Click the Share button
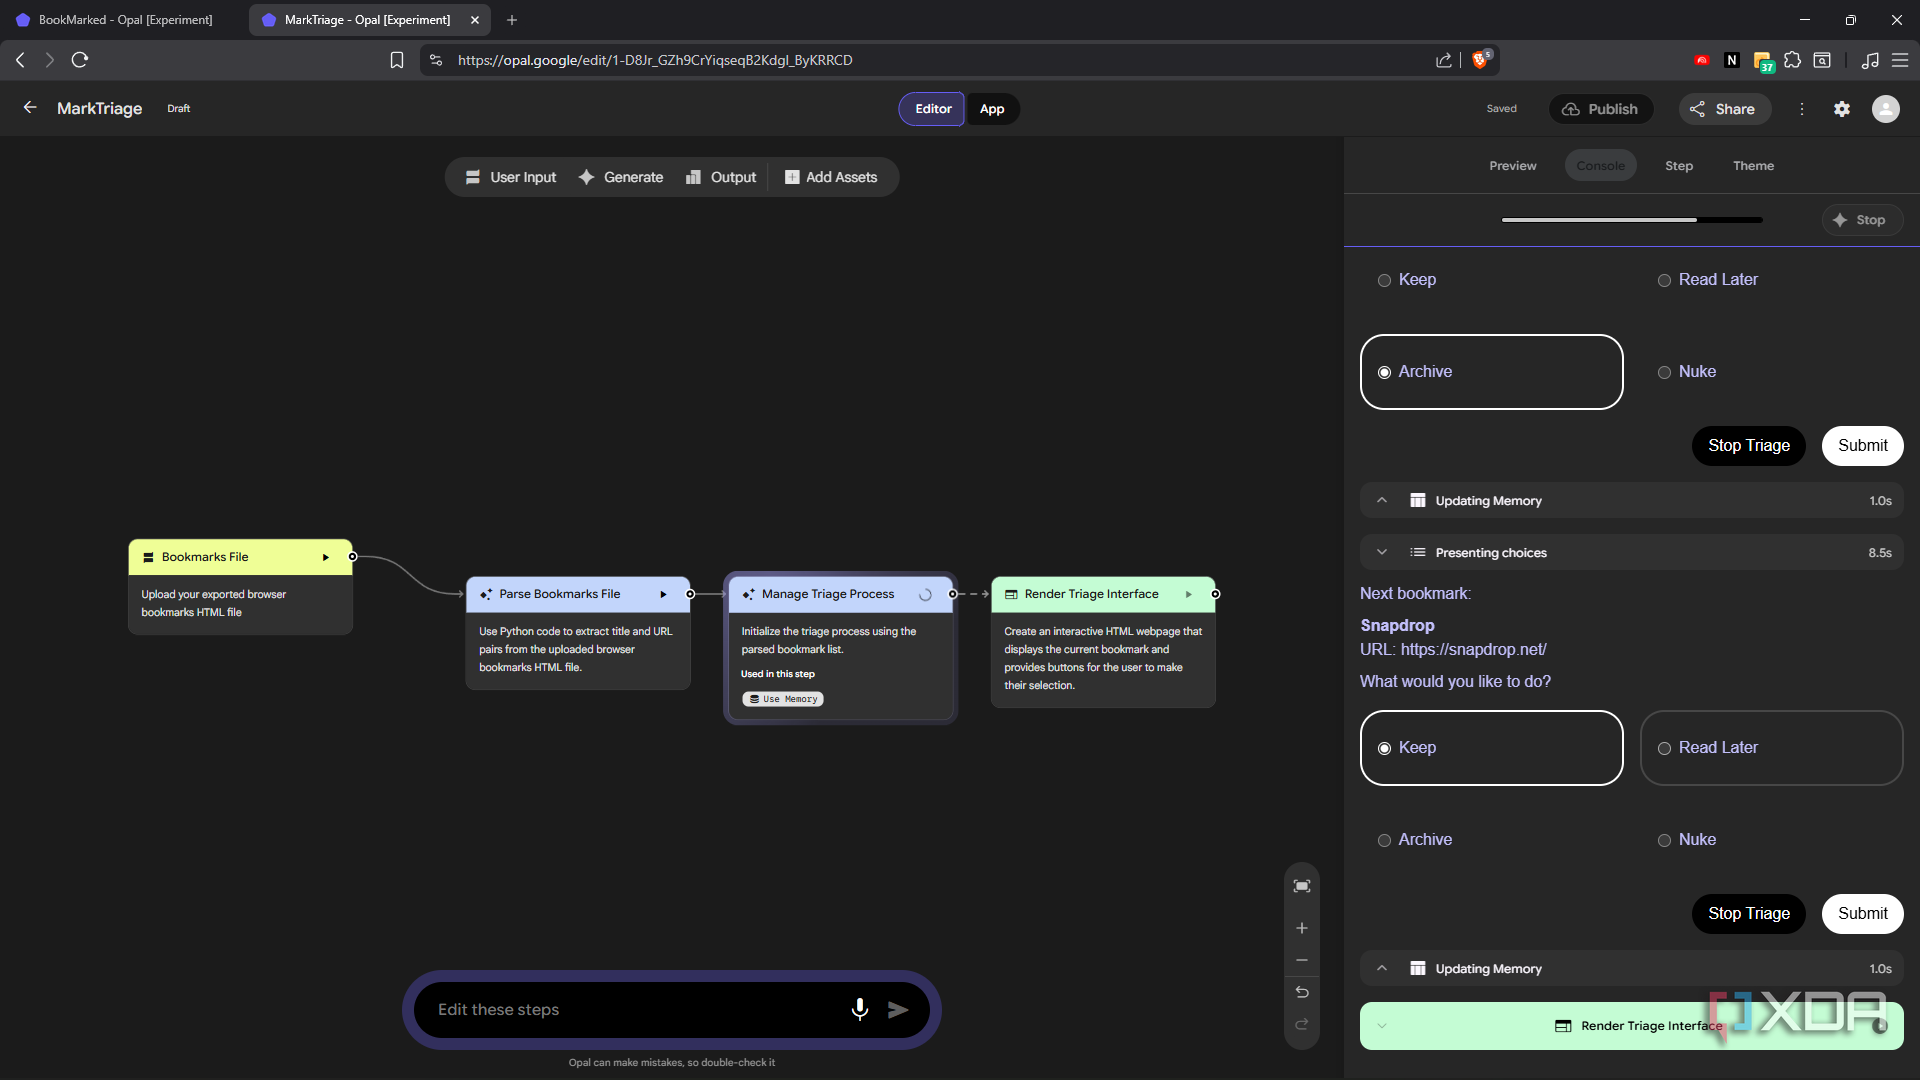This screenshot has width=1920, height=1080. tap(1724, 109)
